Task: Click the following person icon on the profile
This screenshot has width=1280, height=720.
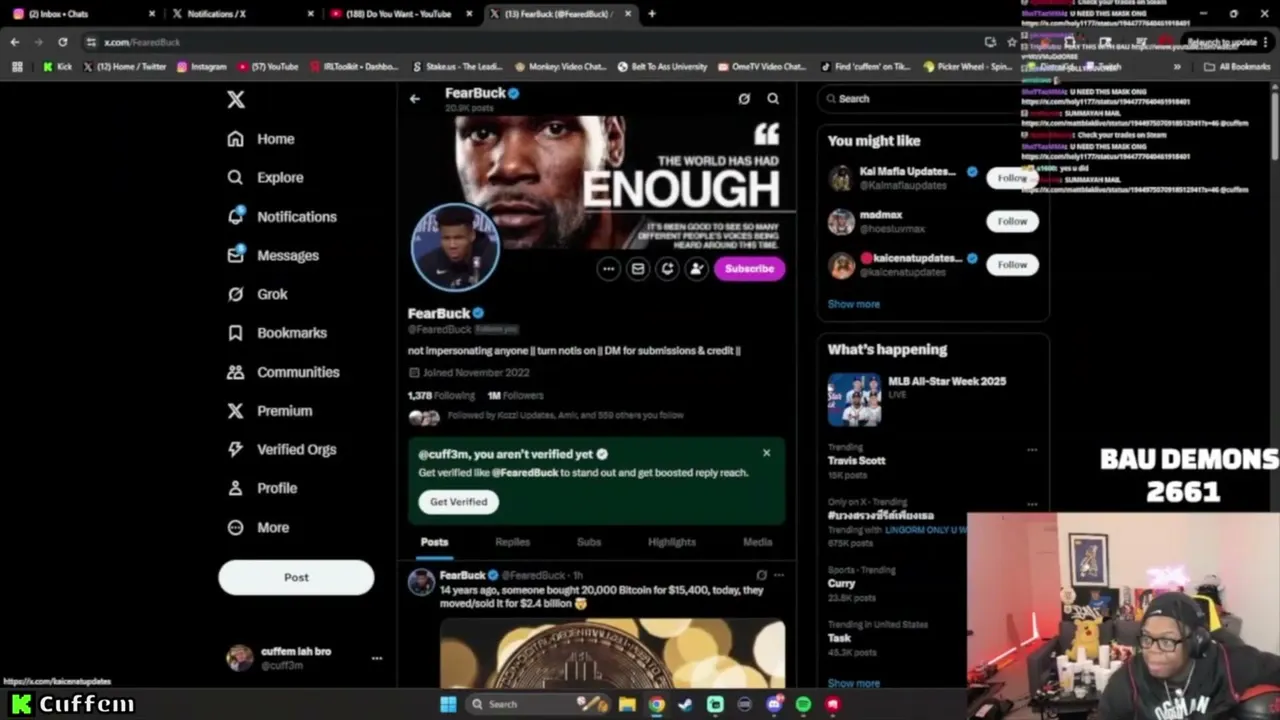Action: click(696, 268)
